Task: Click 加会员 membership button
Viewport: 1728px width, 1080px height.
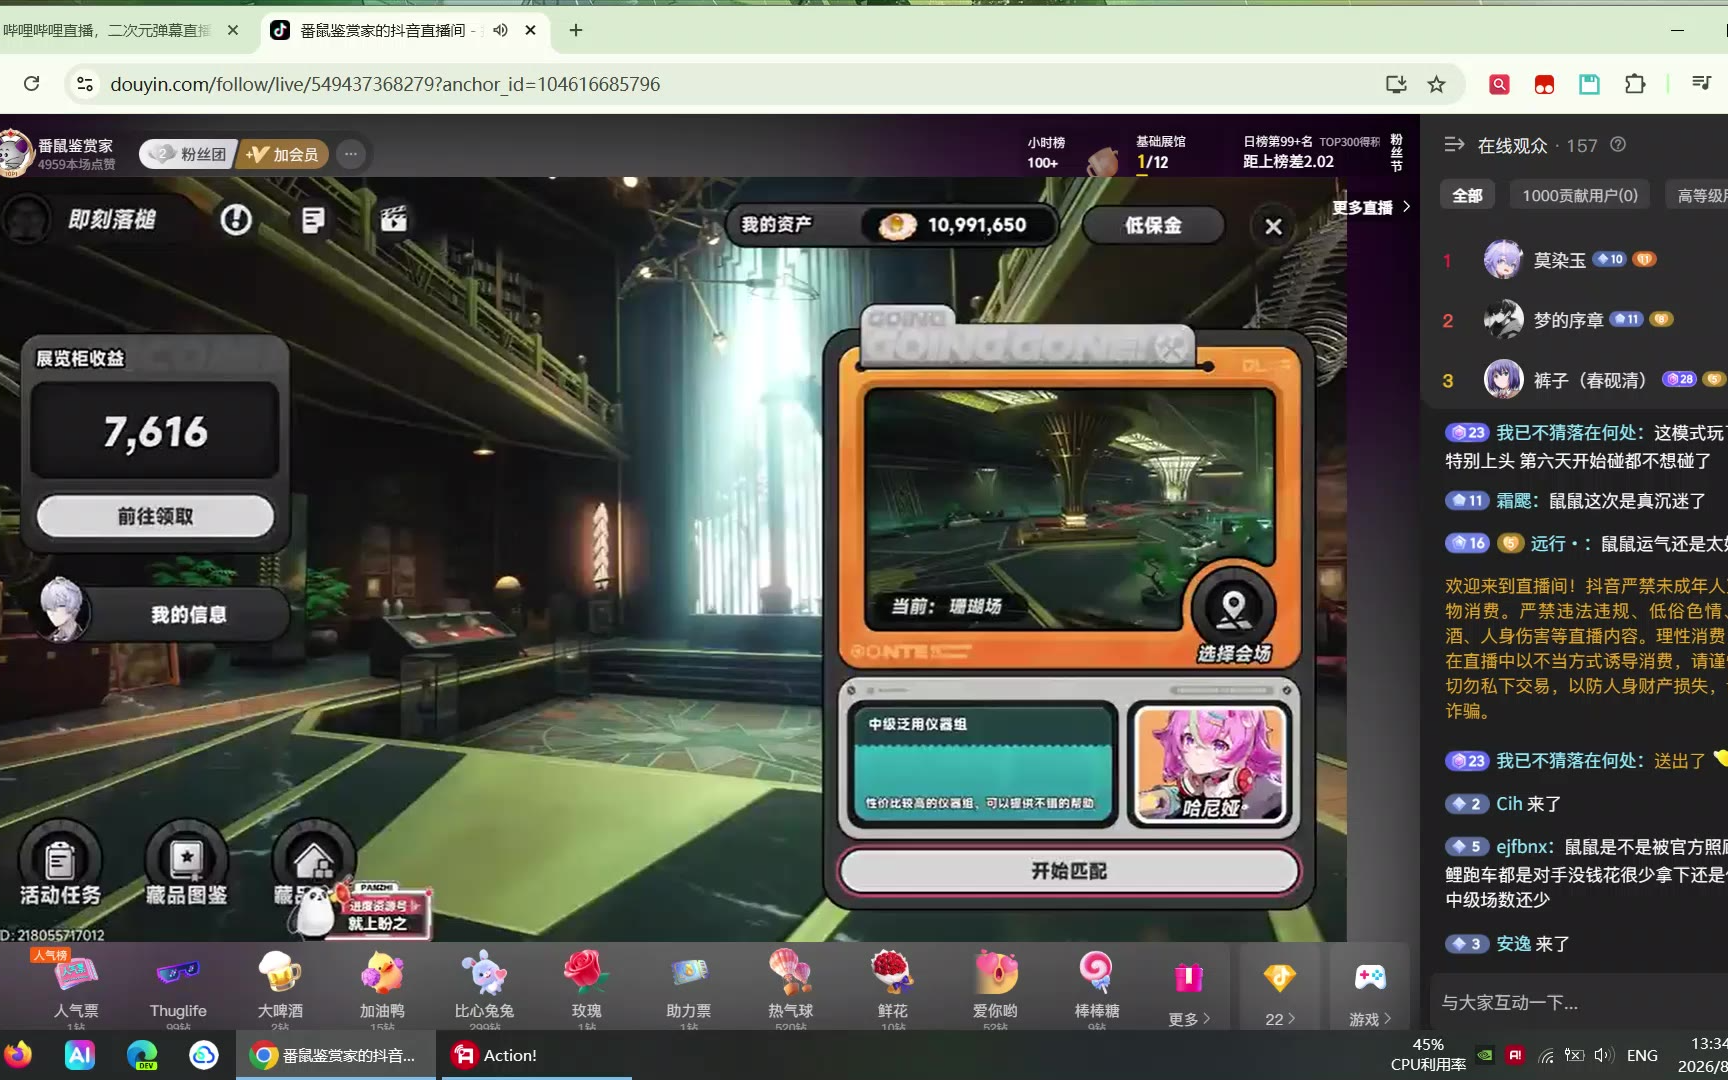Action: (283, 154)
